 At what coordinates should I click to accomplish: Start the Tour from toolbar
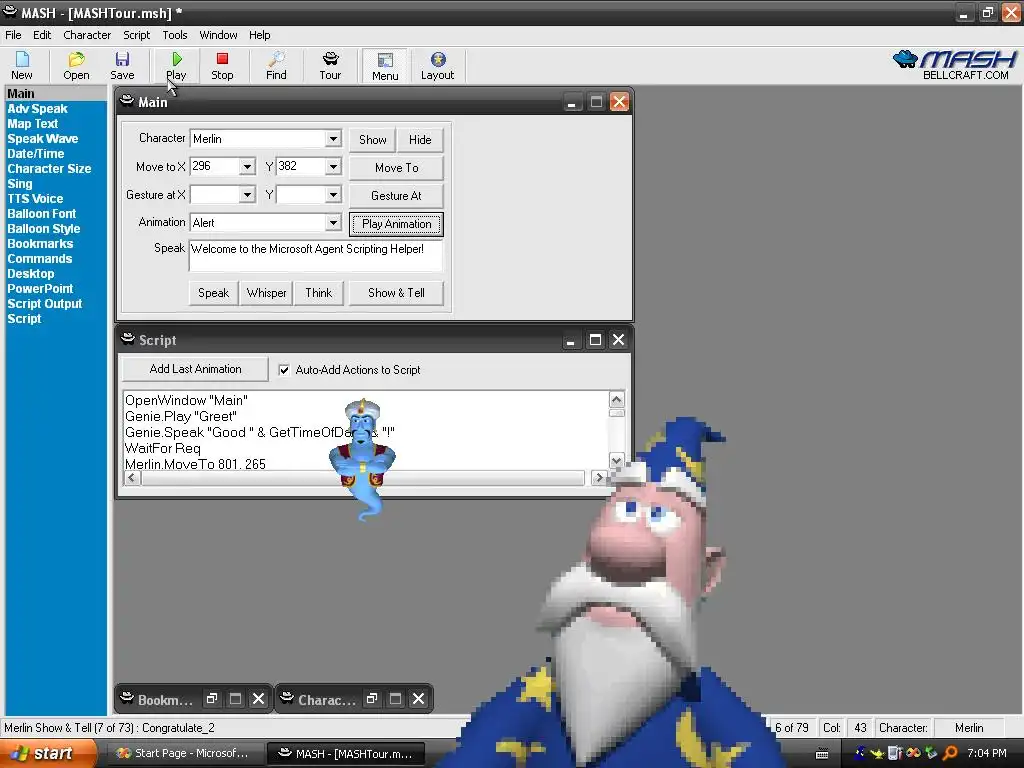pyautogui.click(x=330, y=66)
